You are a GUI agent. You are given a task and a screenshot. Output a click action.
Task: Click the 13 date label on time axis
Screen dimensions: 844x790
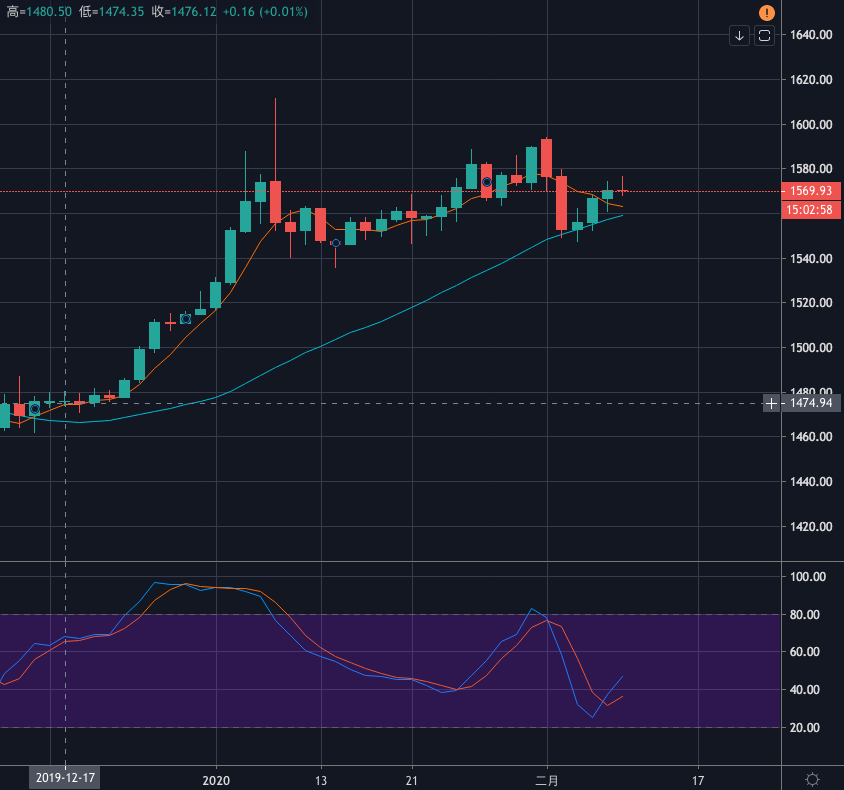321,780
